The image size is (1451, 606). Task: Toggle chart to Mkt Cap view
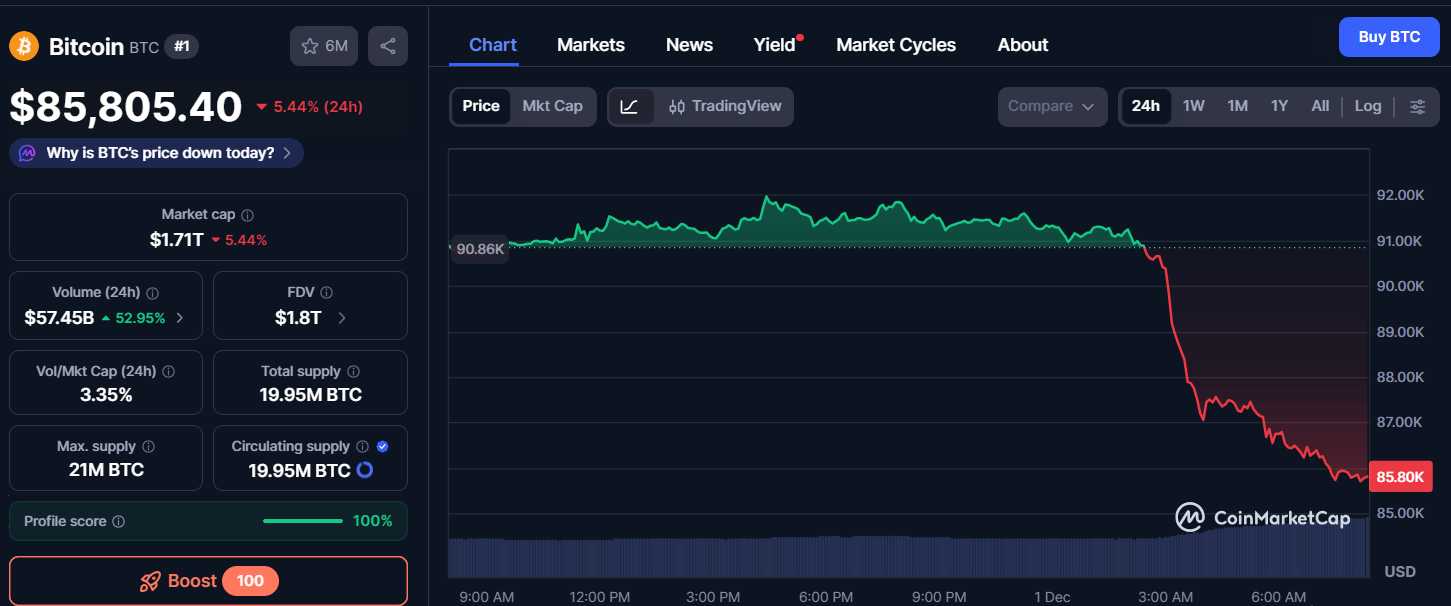[552, 107]
